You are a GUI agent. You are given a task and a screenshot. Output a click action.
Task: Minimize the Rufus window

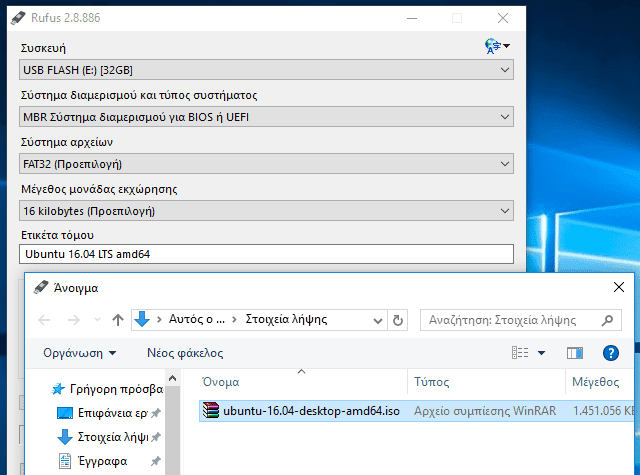coord(412,18)
